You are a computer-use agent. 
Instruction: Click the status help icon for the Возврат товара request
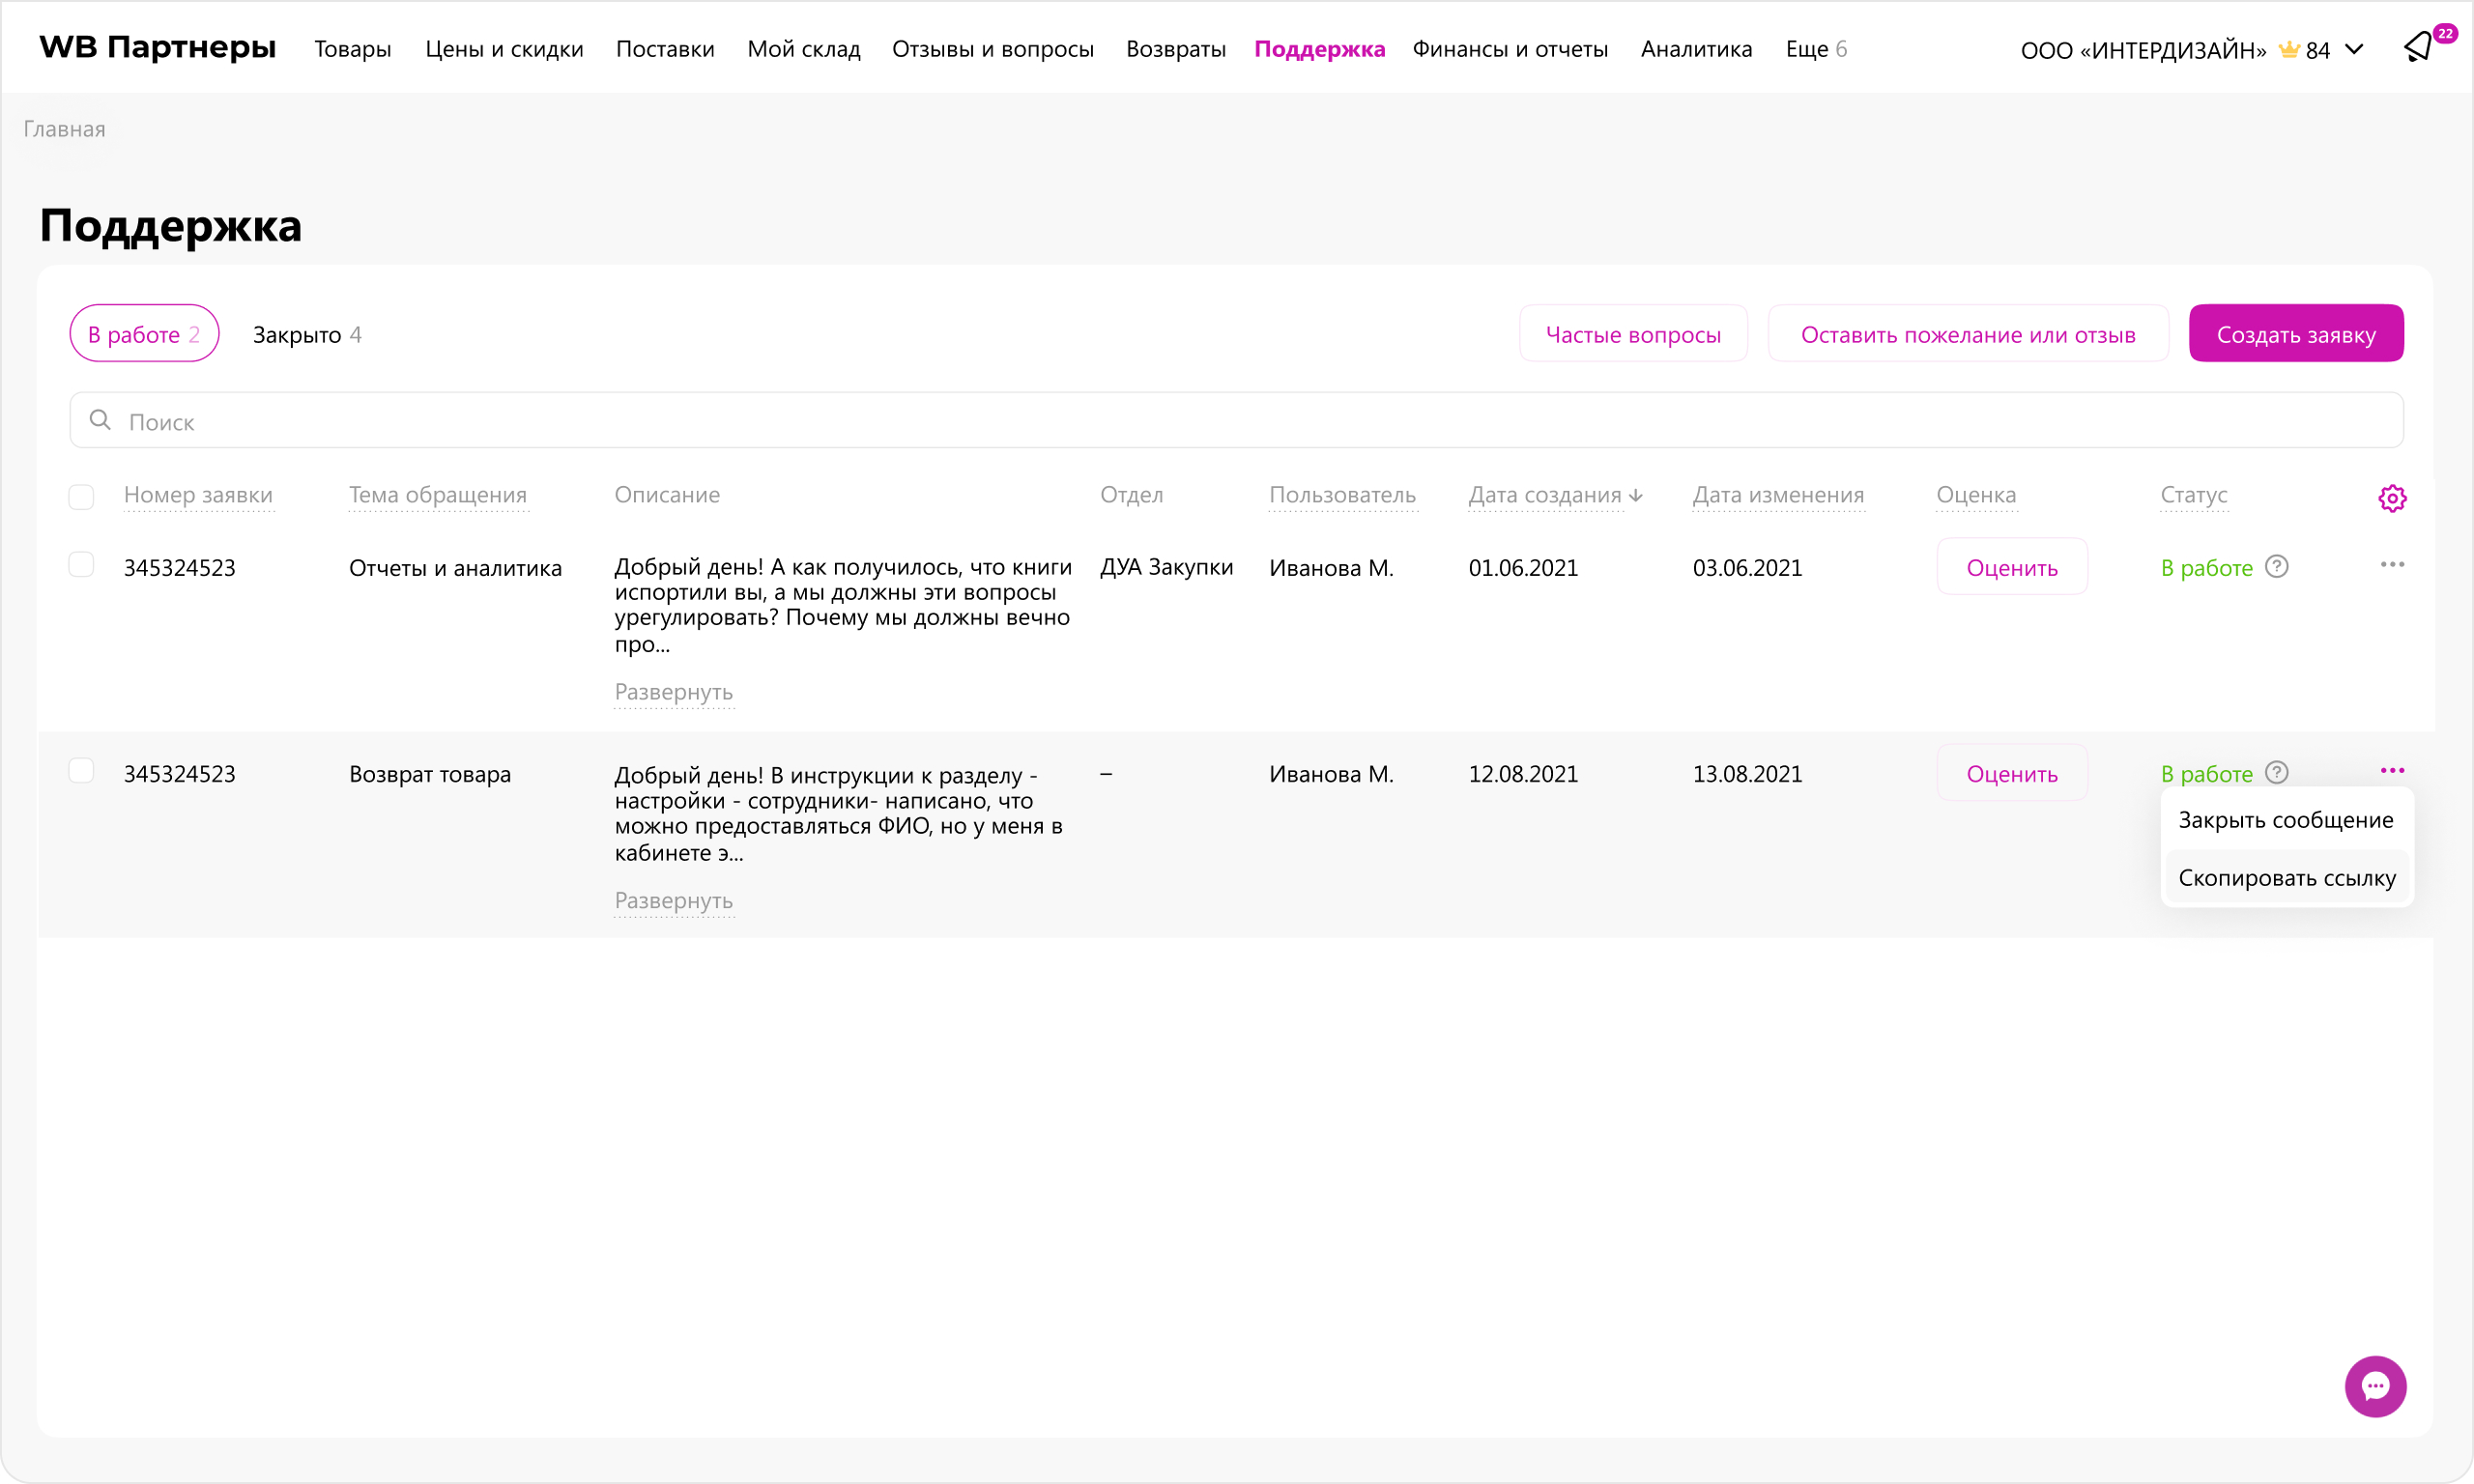2277,773
